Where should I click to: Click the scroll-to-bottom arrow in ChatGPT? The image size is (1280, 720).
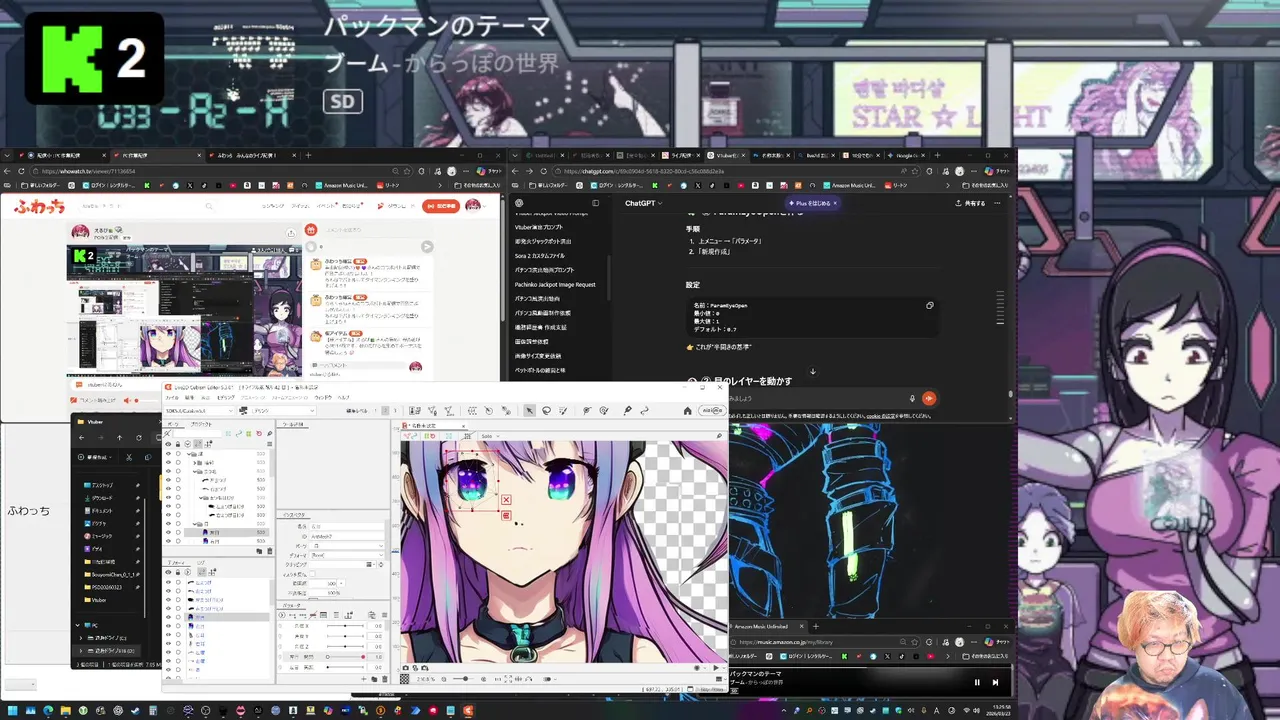tap(812, 372)
